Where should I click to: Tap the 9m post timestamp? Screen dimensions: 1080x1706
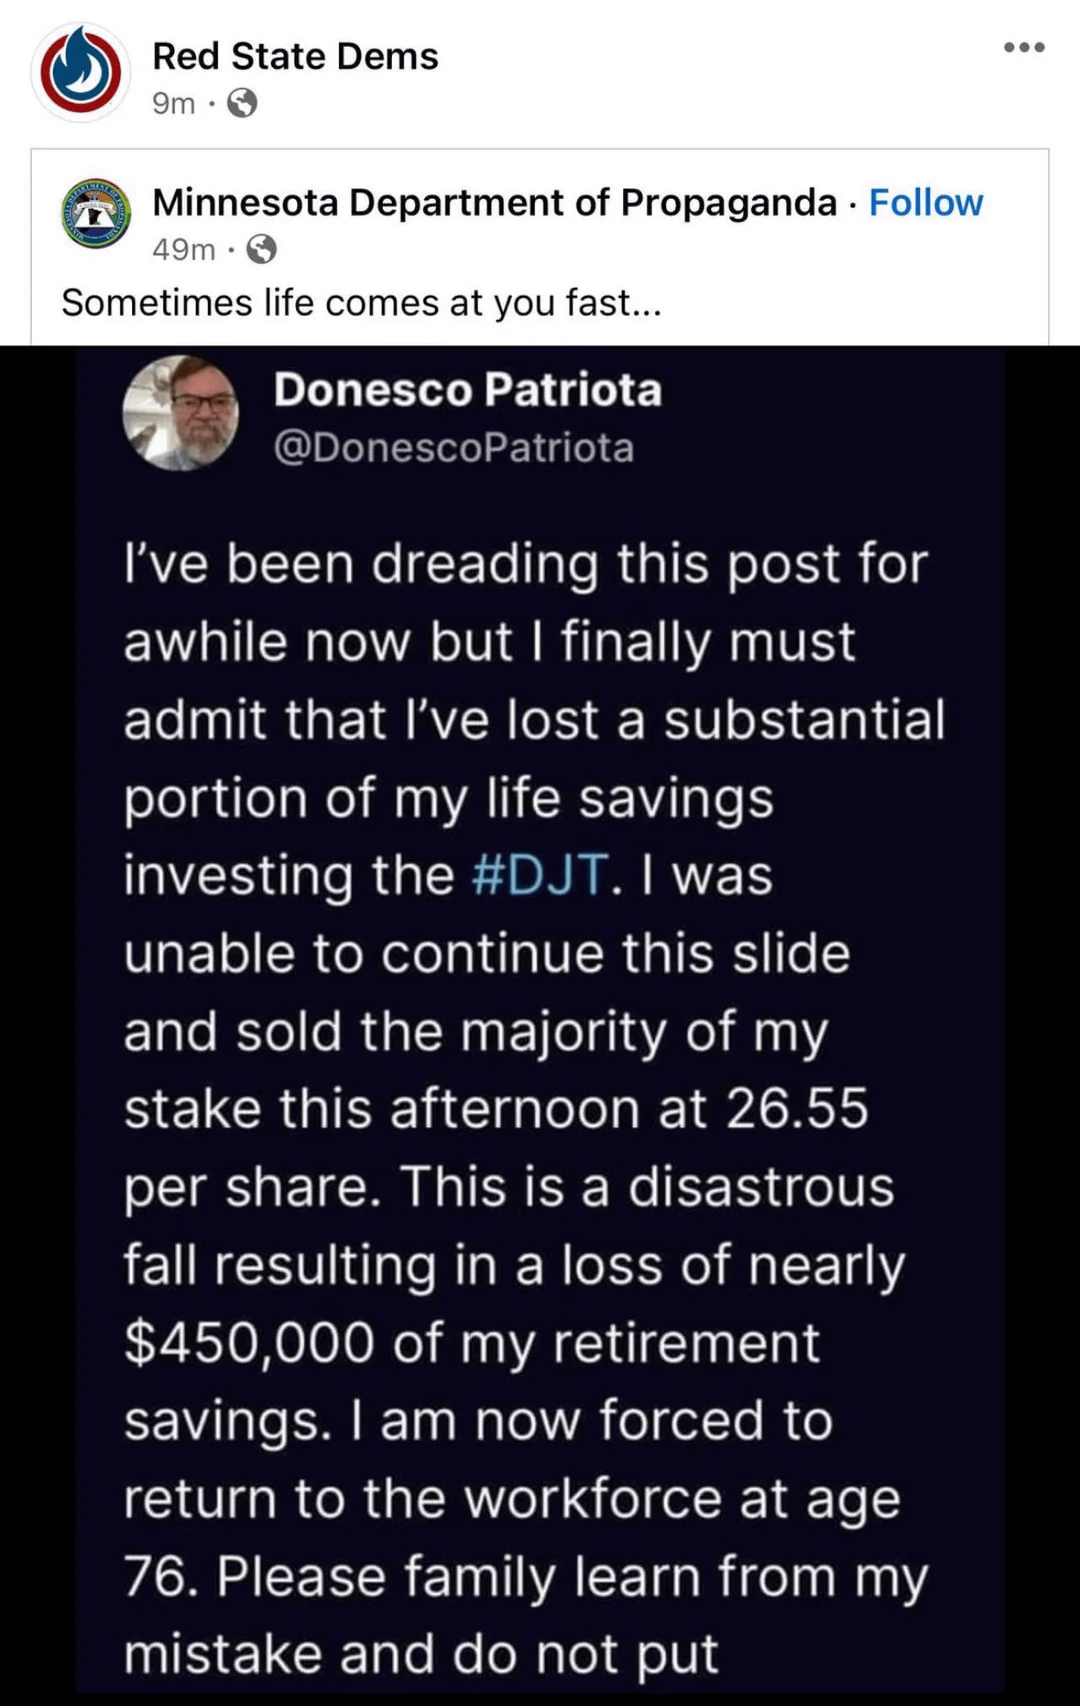coord(174,103)
